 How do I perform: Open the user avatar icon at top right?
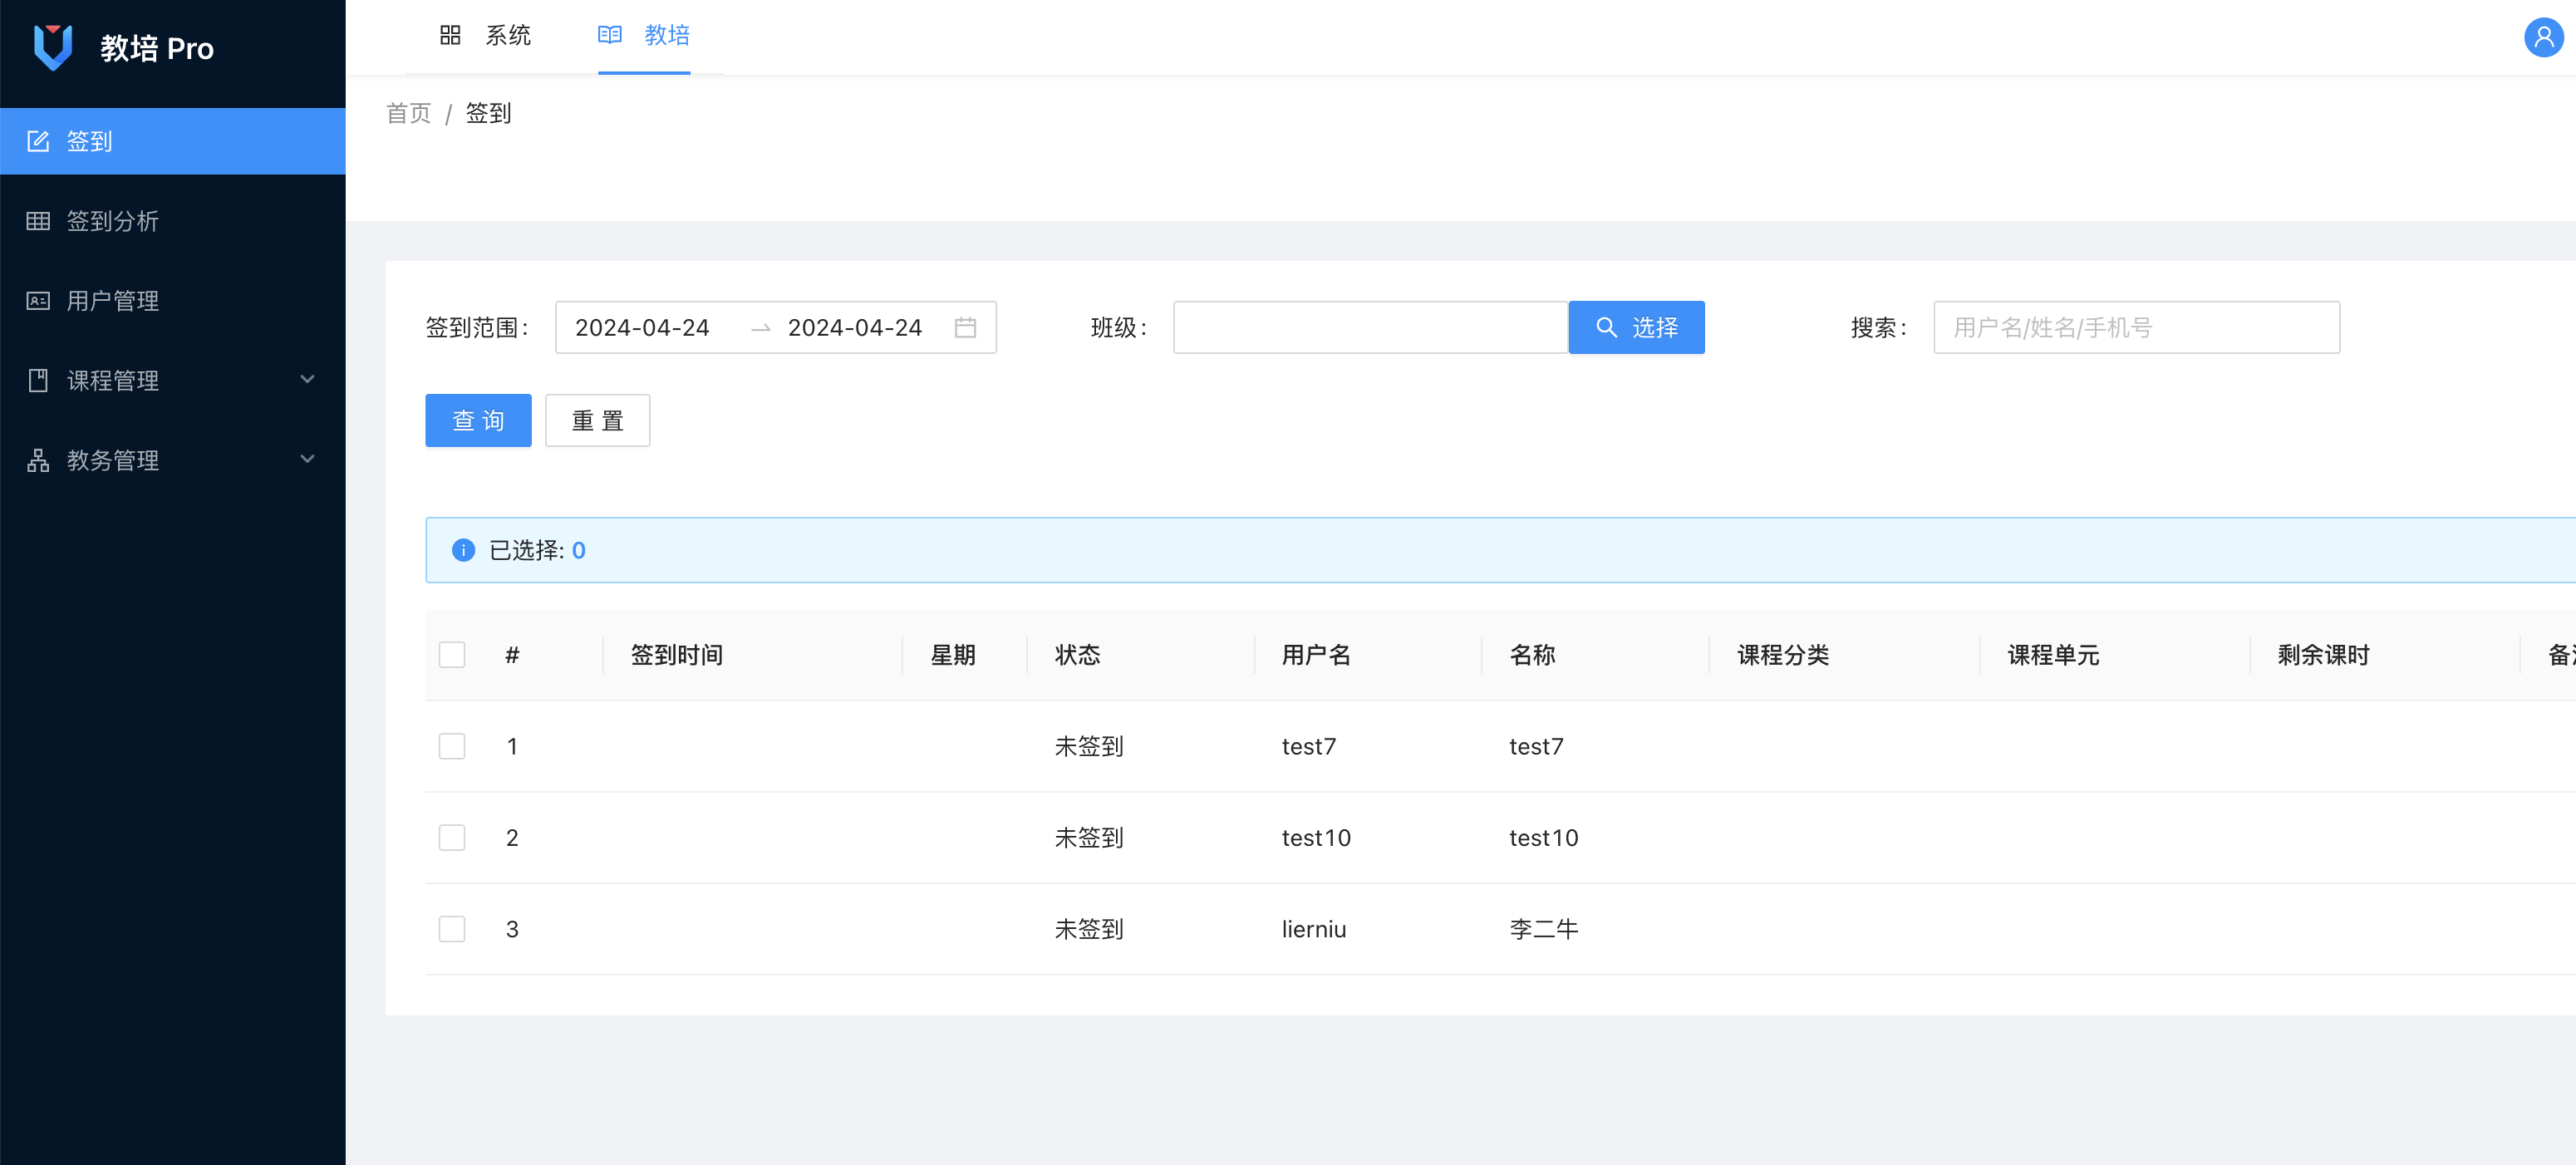tap(2543, 38)
